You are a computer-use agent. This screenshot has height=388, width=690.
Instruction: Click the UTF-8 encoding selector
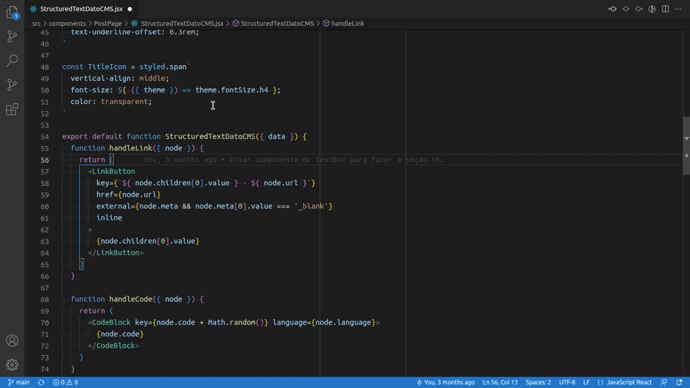(567, 382)
